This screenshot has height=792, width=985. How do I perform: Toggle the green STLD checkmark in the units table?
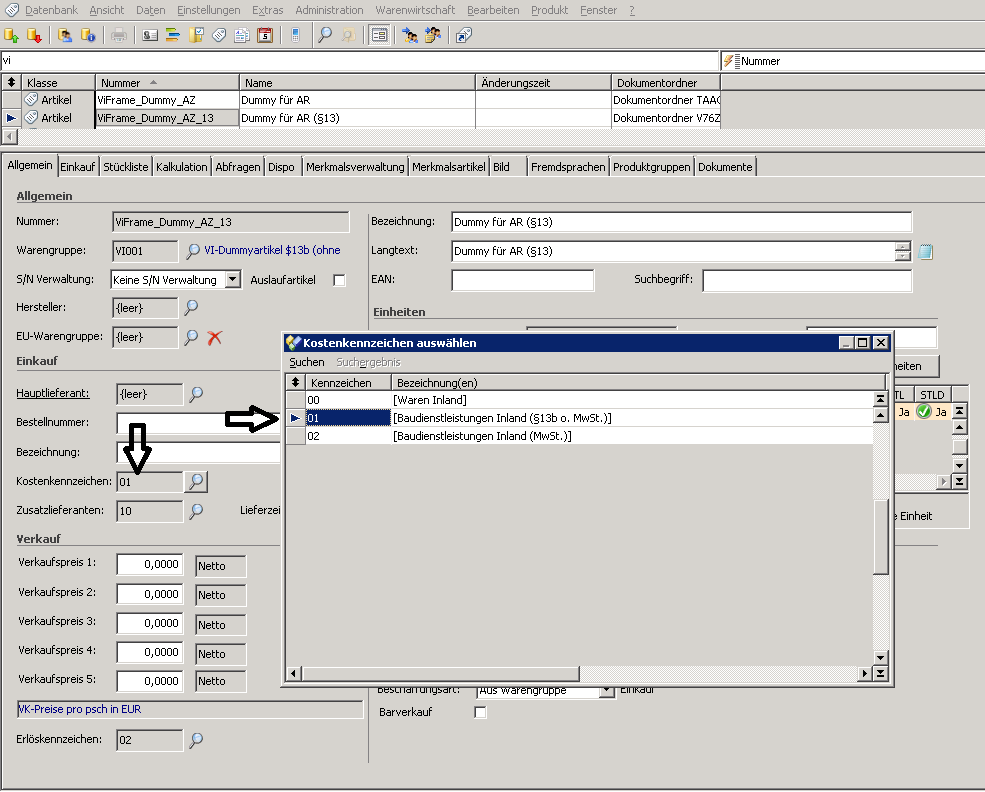pyautogui.click(x=923, y=411)
